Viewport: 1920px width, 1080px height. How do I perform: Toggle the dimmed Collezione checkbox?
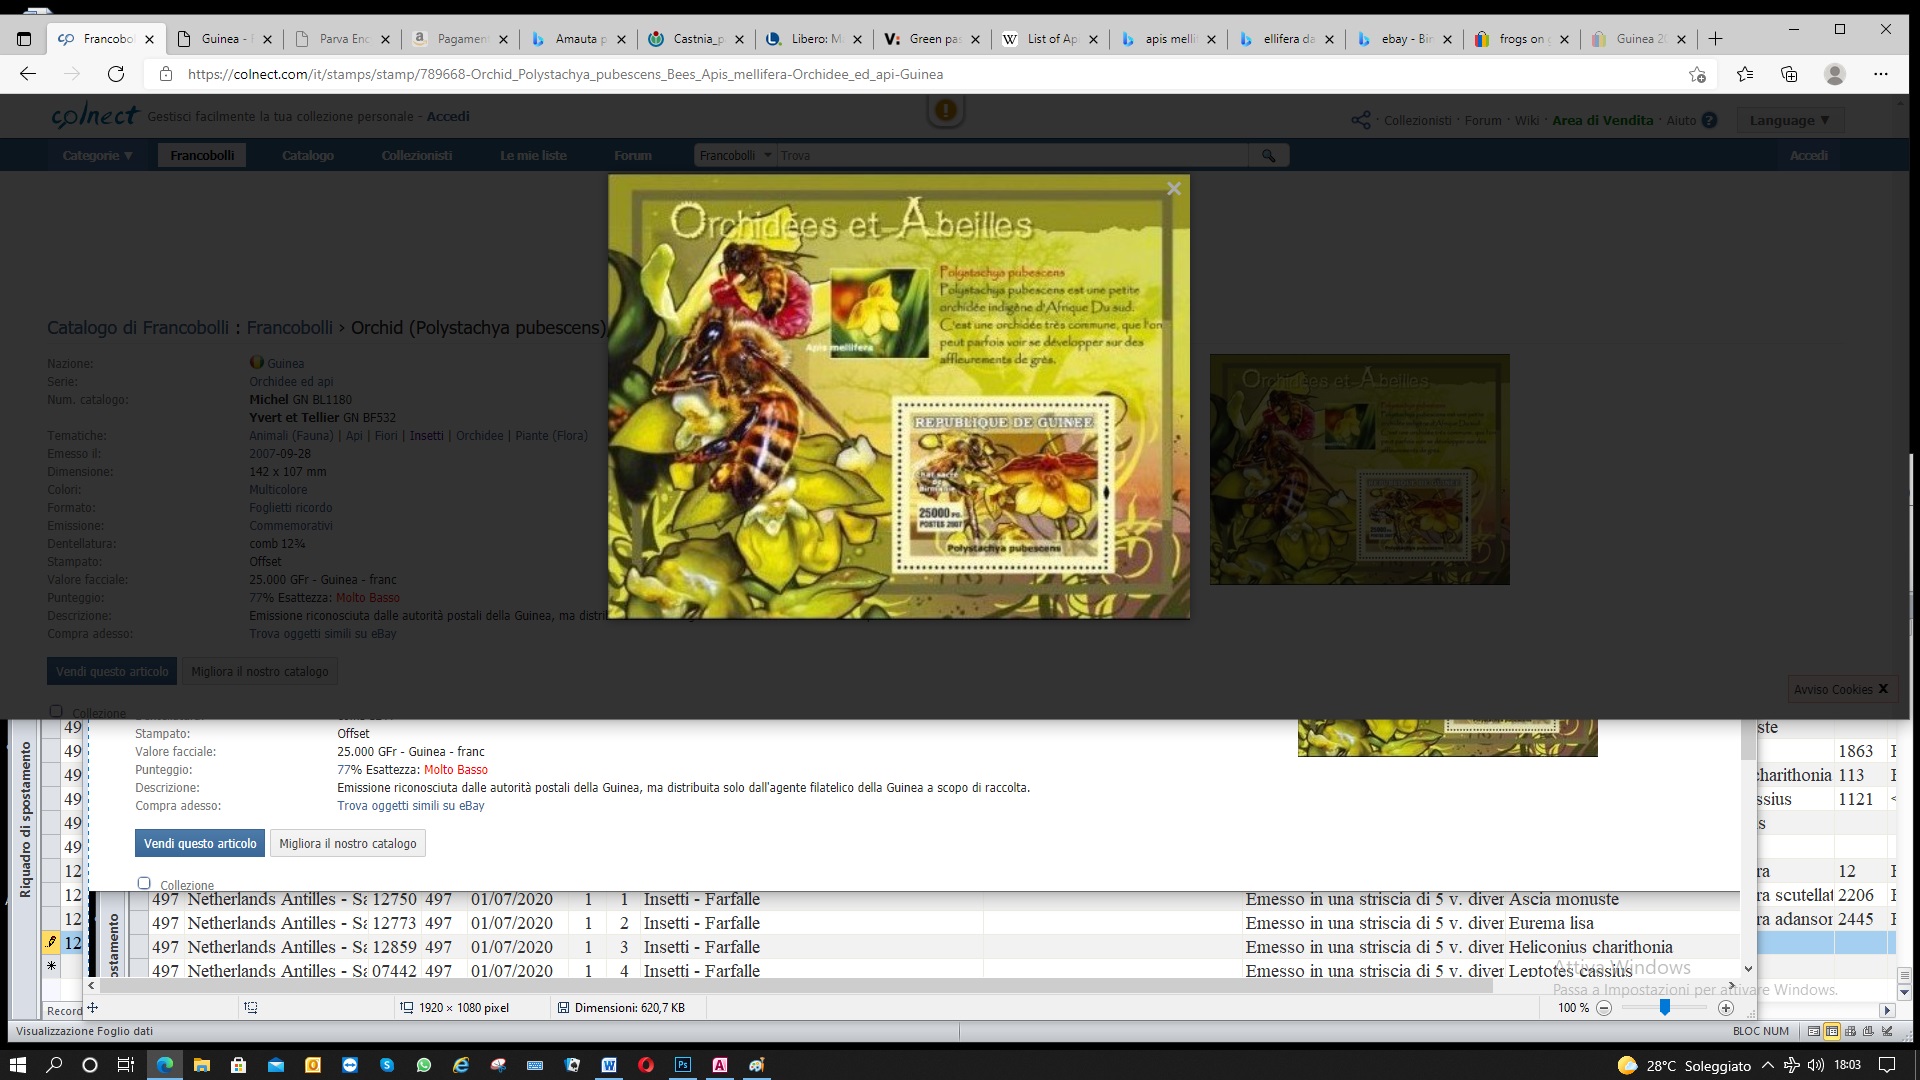coord(56,711)
